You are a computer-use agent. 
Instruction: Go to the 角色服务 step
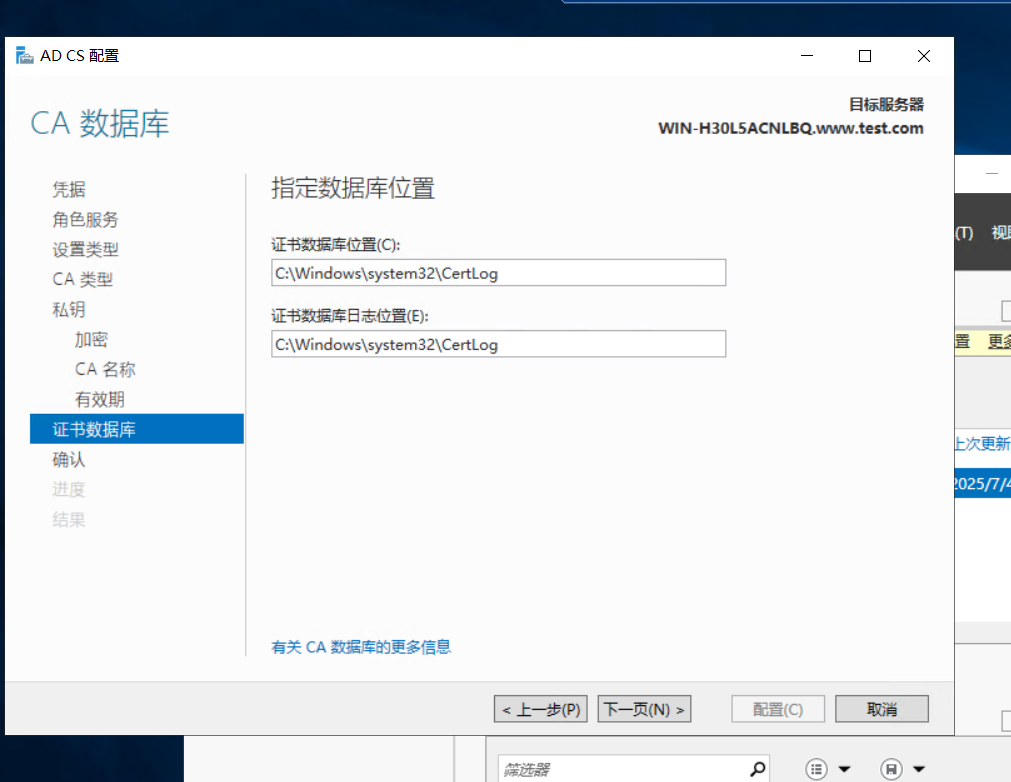coord(85,220)
